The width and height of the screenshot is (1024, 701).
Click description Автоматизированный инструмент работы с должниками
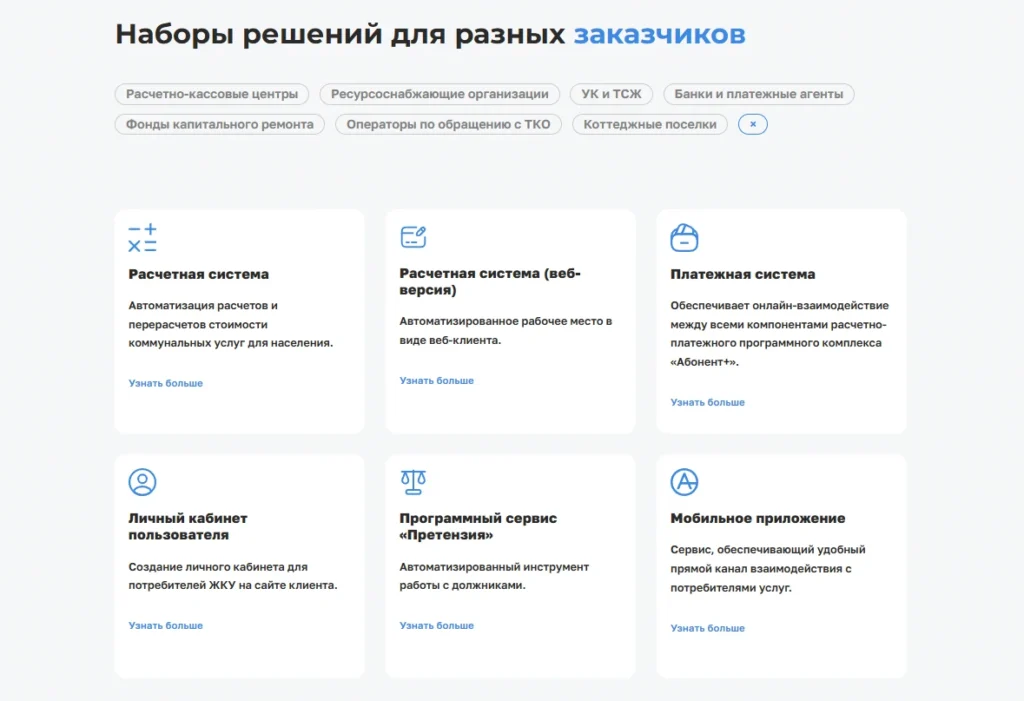pos(494,576)
